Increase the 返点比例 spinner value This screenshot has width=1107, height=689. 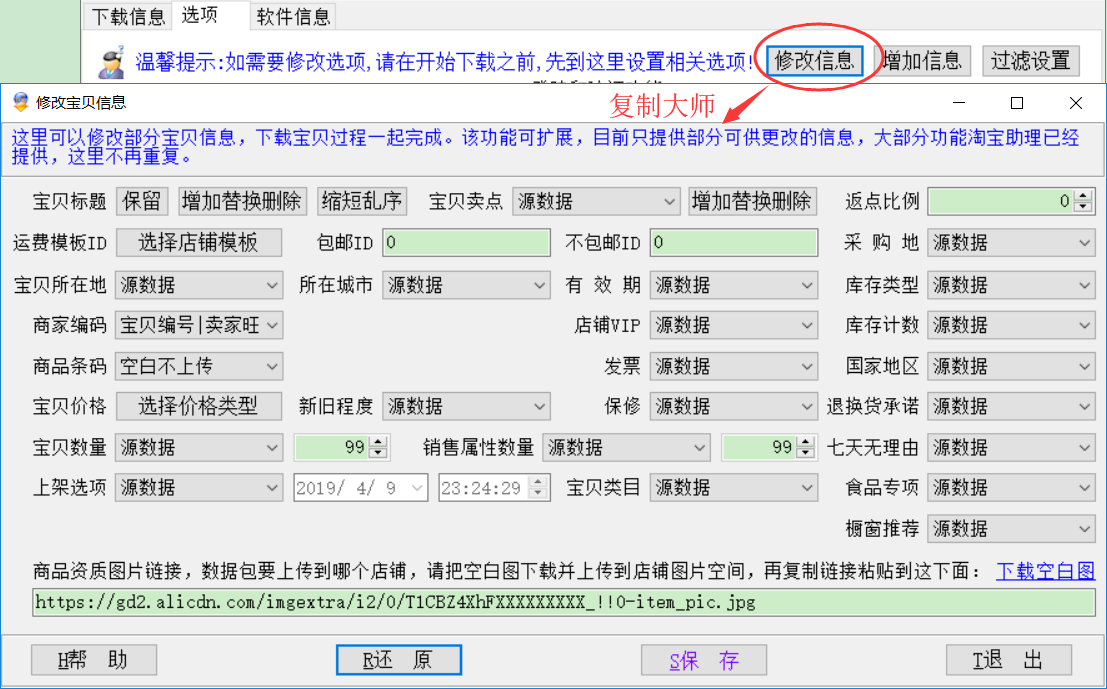pyautogui.click(x=1084, y=197)
